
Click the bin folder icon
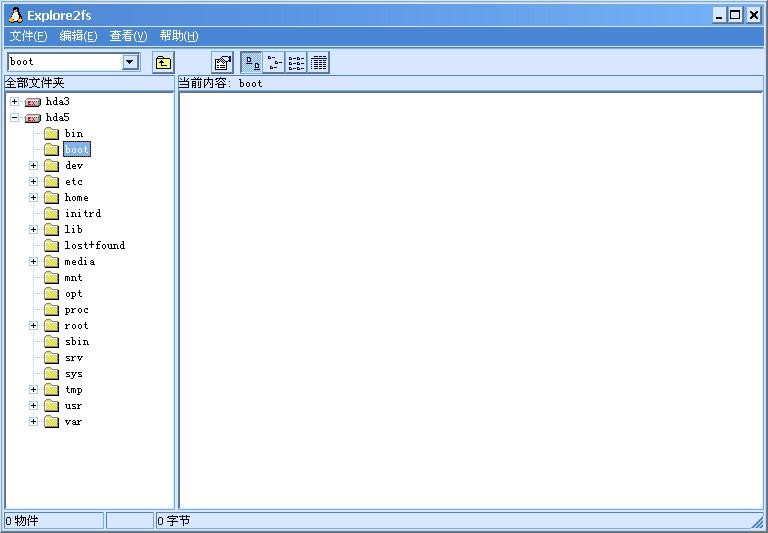[x=51, y=133]
